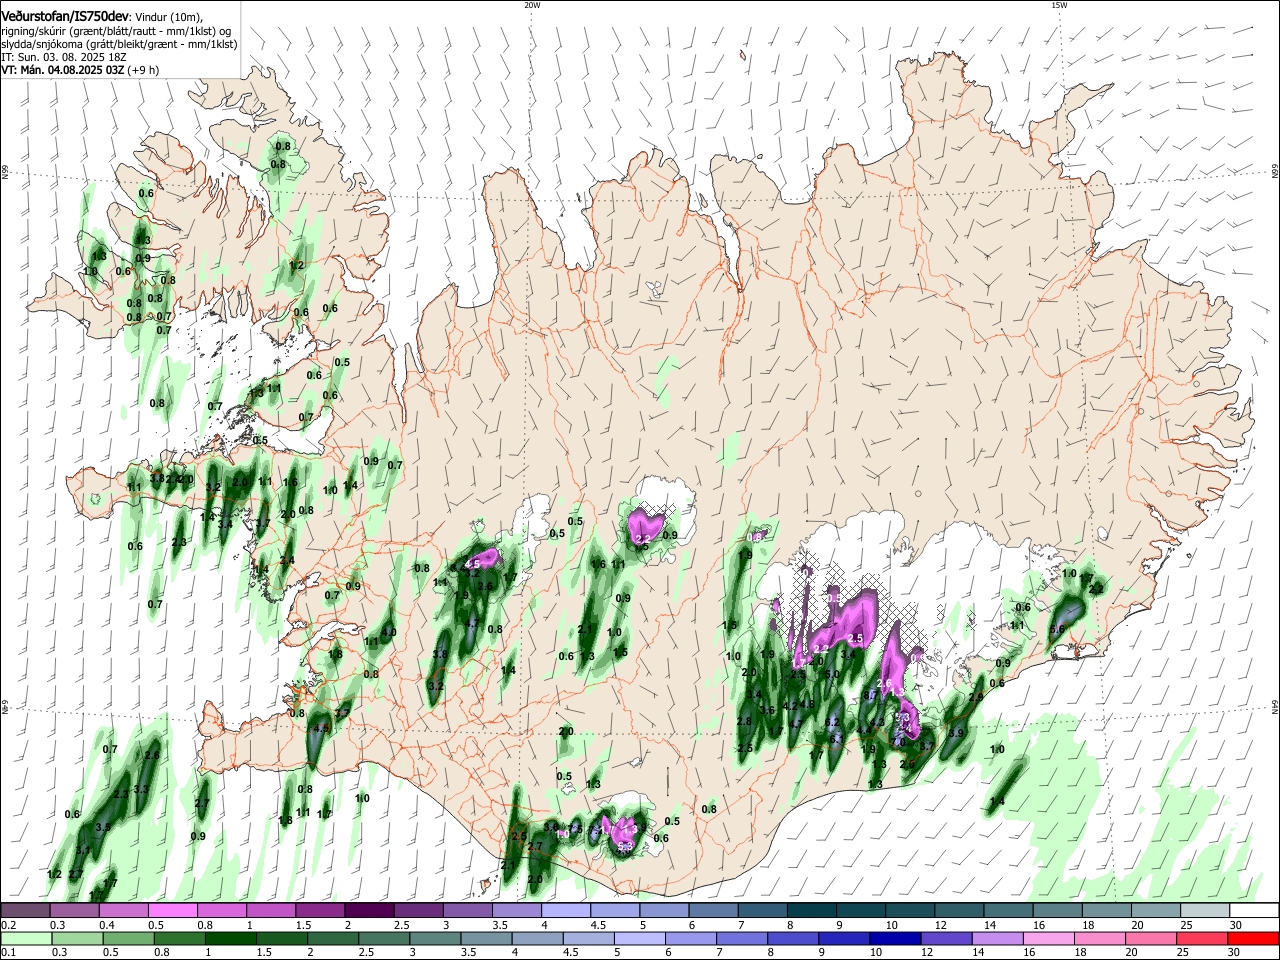Image resolution: width=1280 pixels, height=960 pixels.
Task: Pick the darkest purple 2 snow swatch
Action: click(369, 910)
